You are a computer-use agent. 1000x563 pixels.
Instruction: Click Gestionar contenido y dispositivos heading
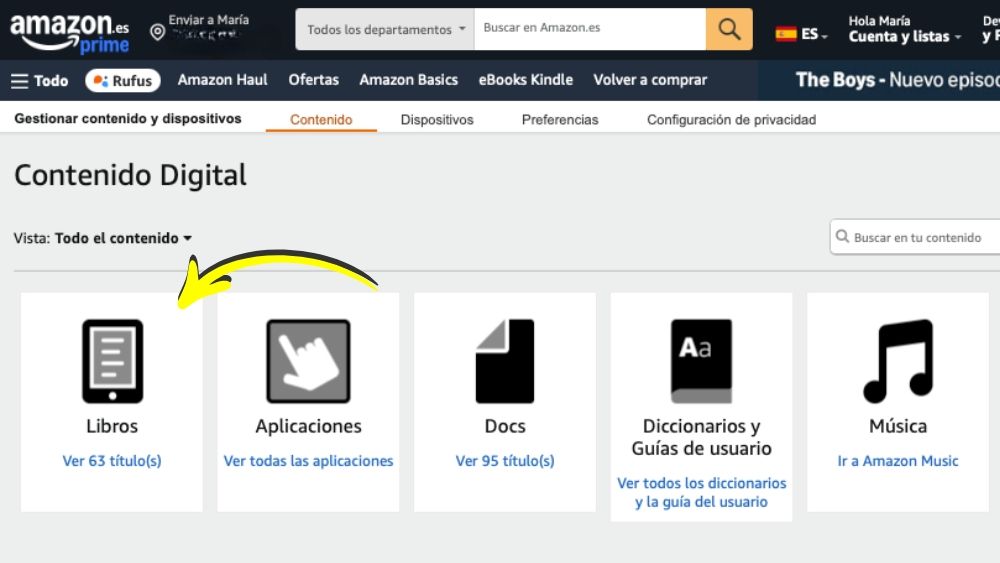[x=128, y=119]
